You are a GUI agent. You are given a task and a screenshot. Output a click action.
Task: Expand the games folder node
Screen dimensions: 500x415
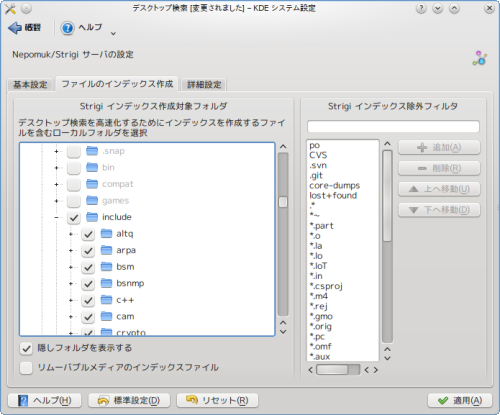pos(56,201)
